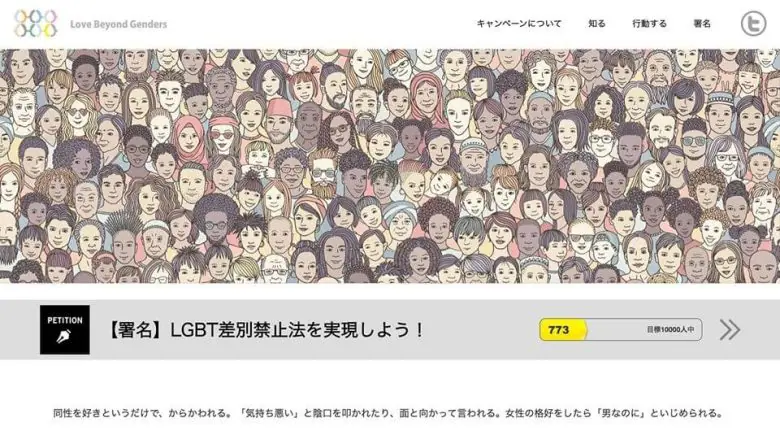Viewport: 780px width, 431px height.
Task: Click the word PETITION on black badge
Action: point(65,321)
